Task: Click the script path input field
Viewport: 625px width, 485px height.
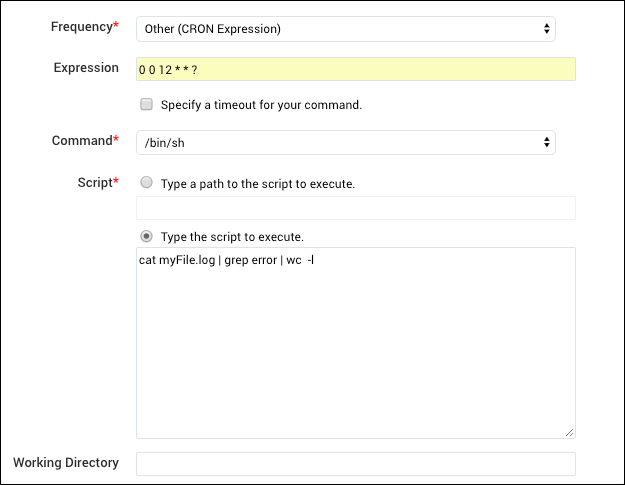Action: click(x=355, y=208)
